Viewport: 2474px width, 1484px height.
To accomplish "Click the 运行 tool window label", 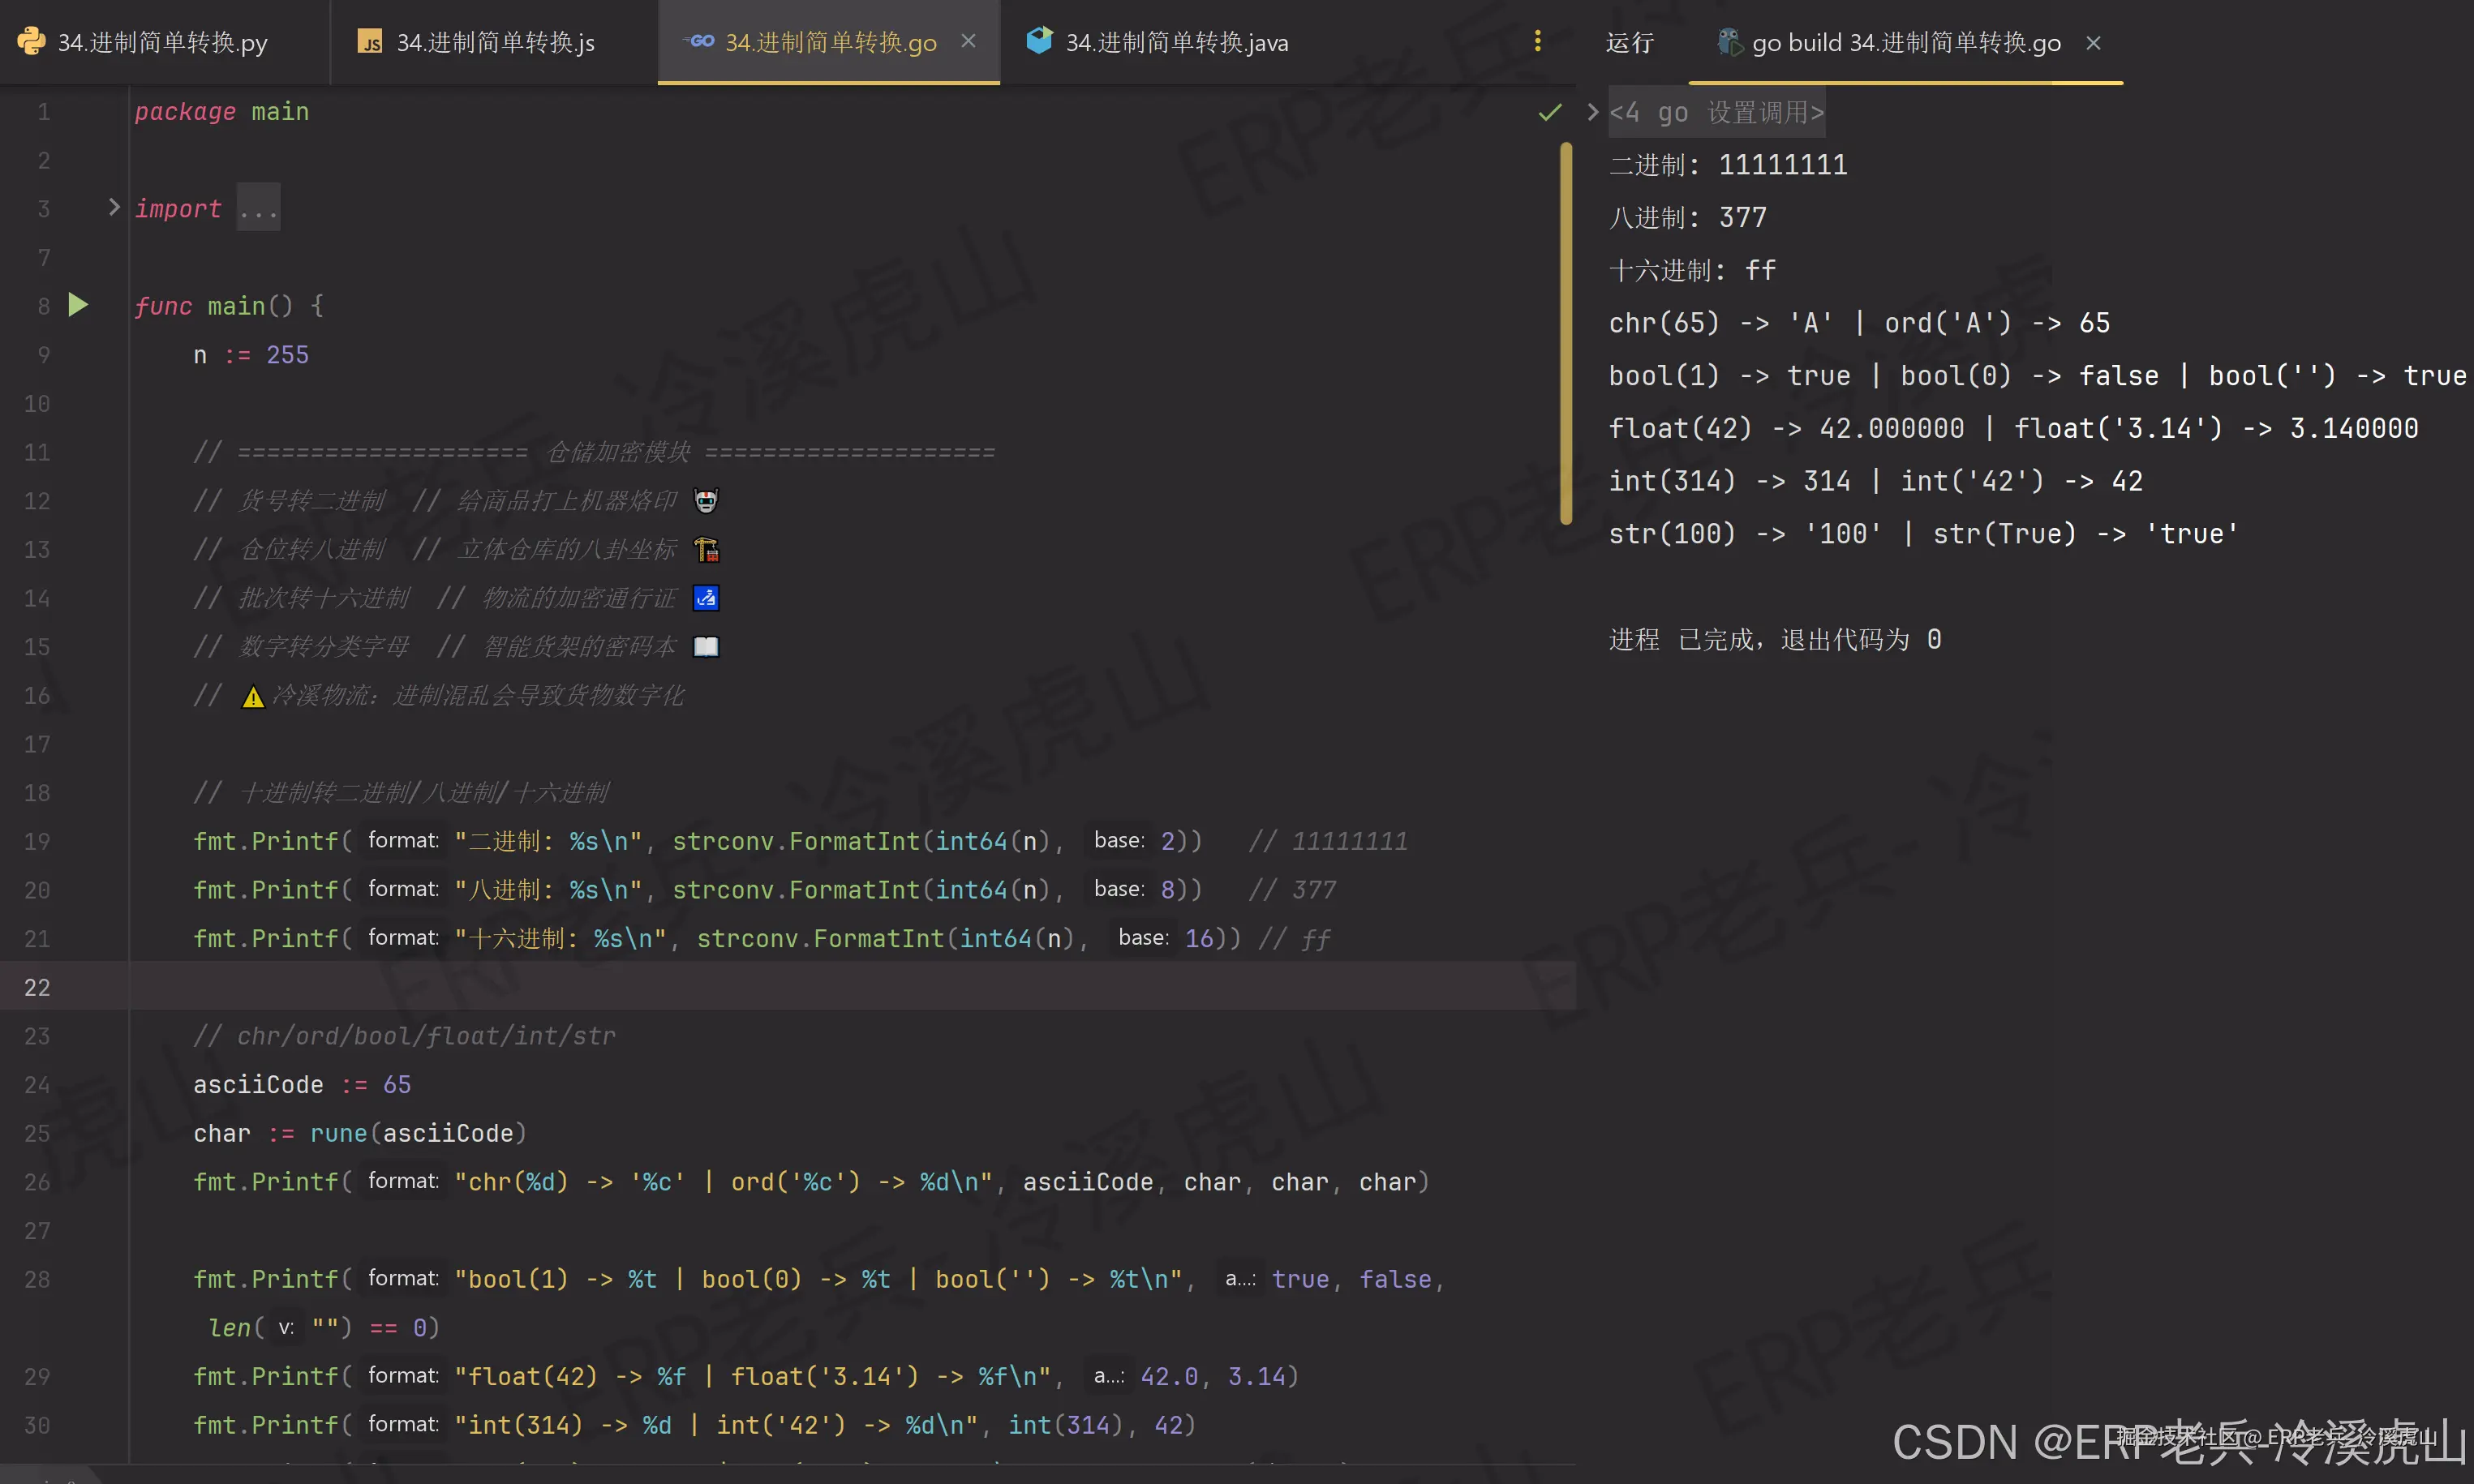I will (1629, 42).
